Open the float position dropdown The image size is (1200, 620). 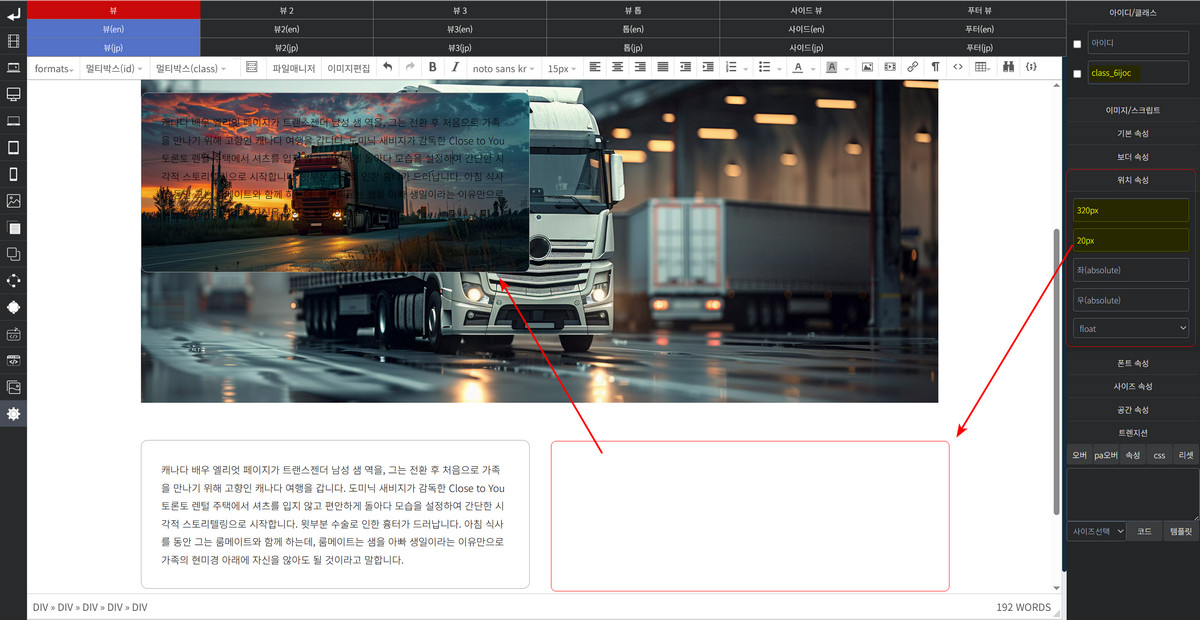(x=1131, y=328)
